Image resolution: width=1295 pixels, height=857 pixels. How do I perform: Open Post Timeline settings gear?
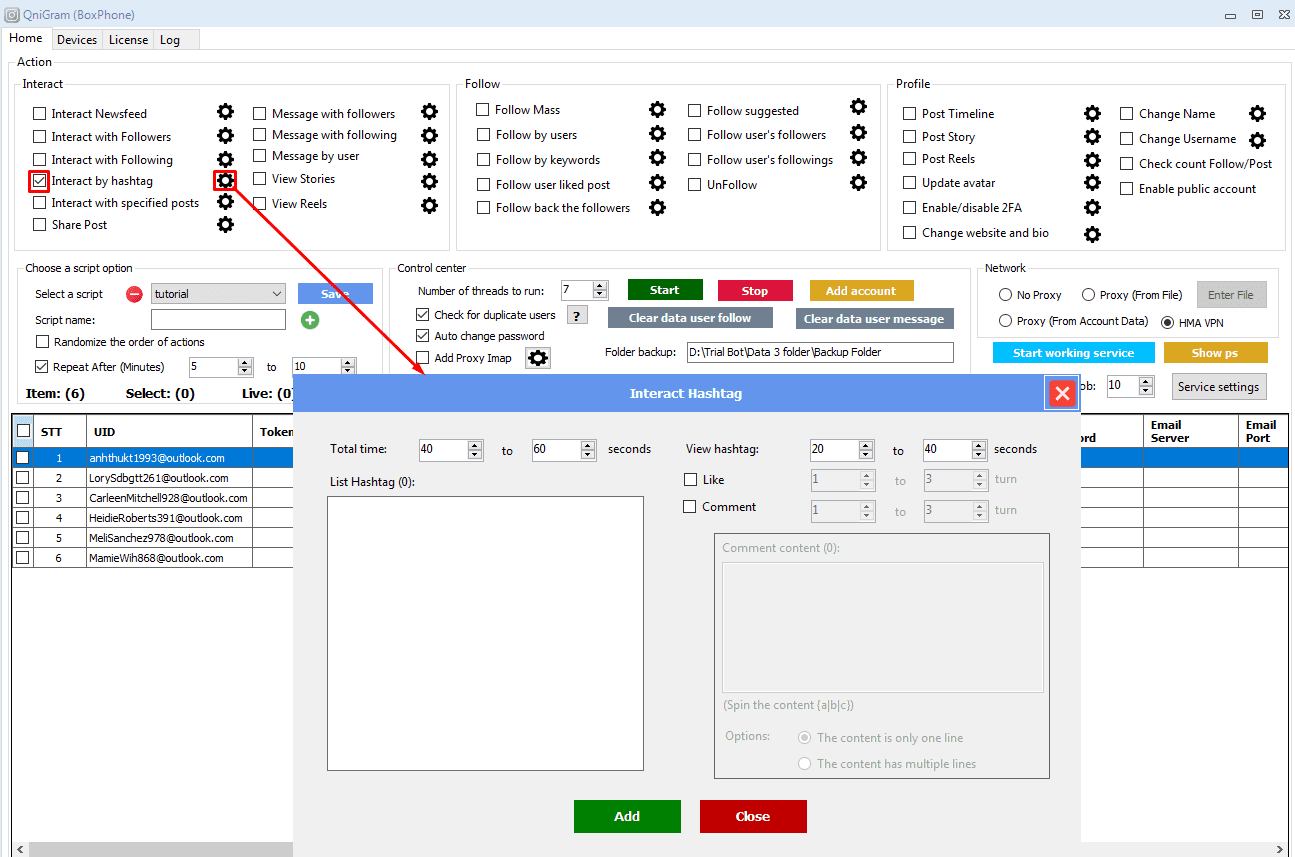click(1092, 114)
